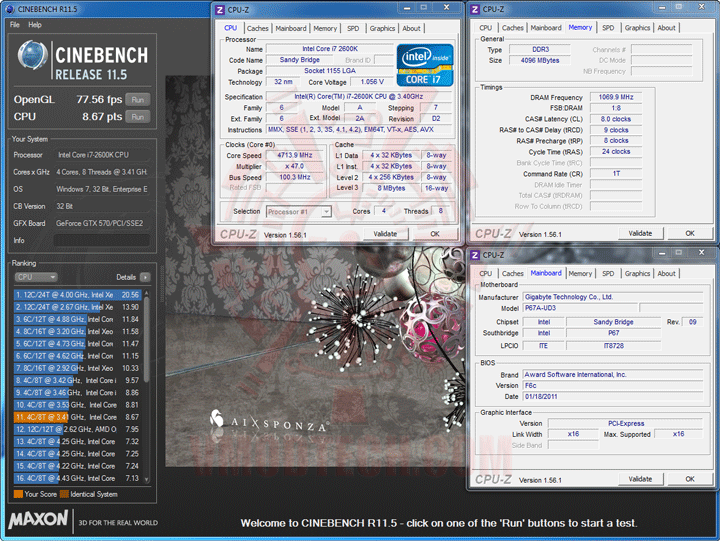This screenshot has height=541, width=720.
Task: Click the orange Your Score legend swatch
Action: (x=18, y=494)
